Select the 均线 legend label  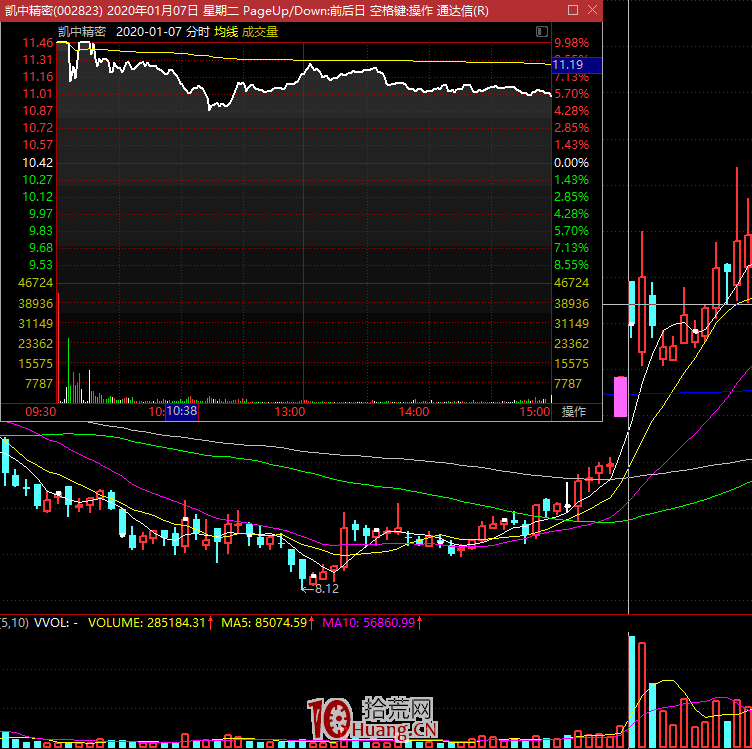pyautogui.click(x=225, y=31)
